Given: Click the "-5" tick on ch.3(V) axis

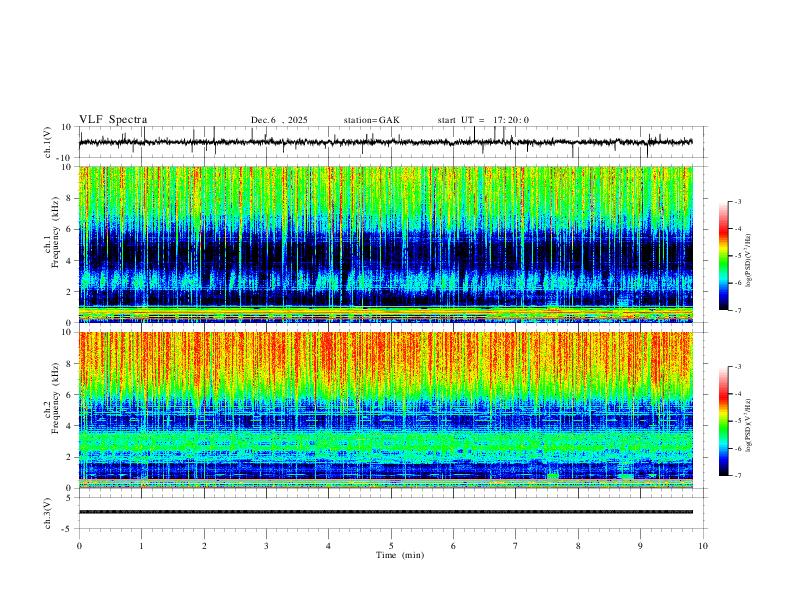Looking at the screenshot, I should pyautogui.click(x=68, y=529).
